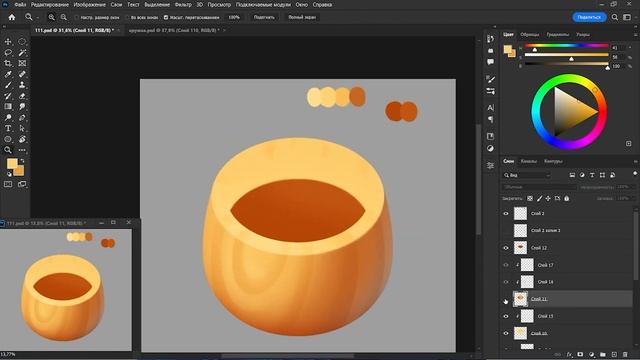
Task: Enable the 'Во всех окнах' checkbox
Action: coord(127,18)
